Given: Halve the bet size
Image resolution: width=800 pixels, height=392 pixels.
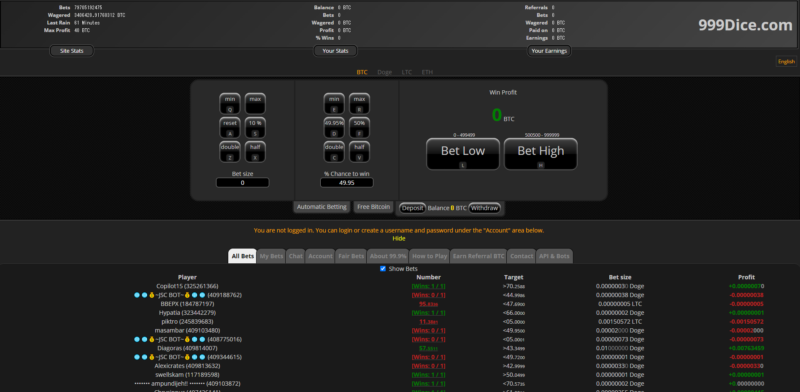Looking at the screenshot, I should tap(255, 152).
